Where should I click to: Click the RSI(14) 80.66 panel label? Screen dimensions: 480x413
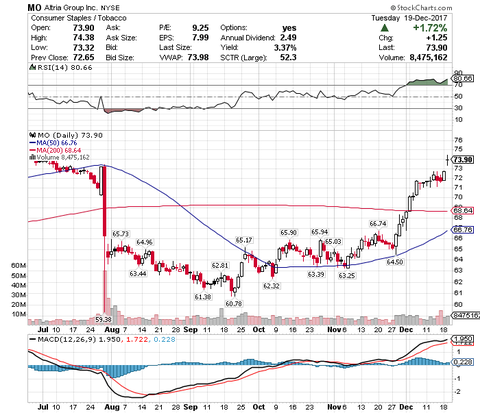click(64, 68)
